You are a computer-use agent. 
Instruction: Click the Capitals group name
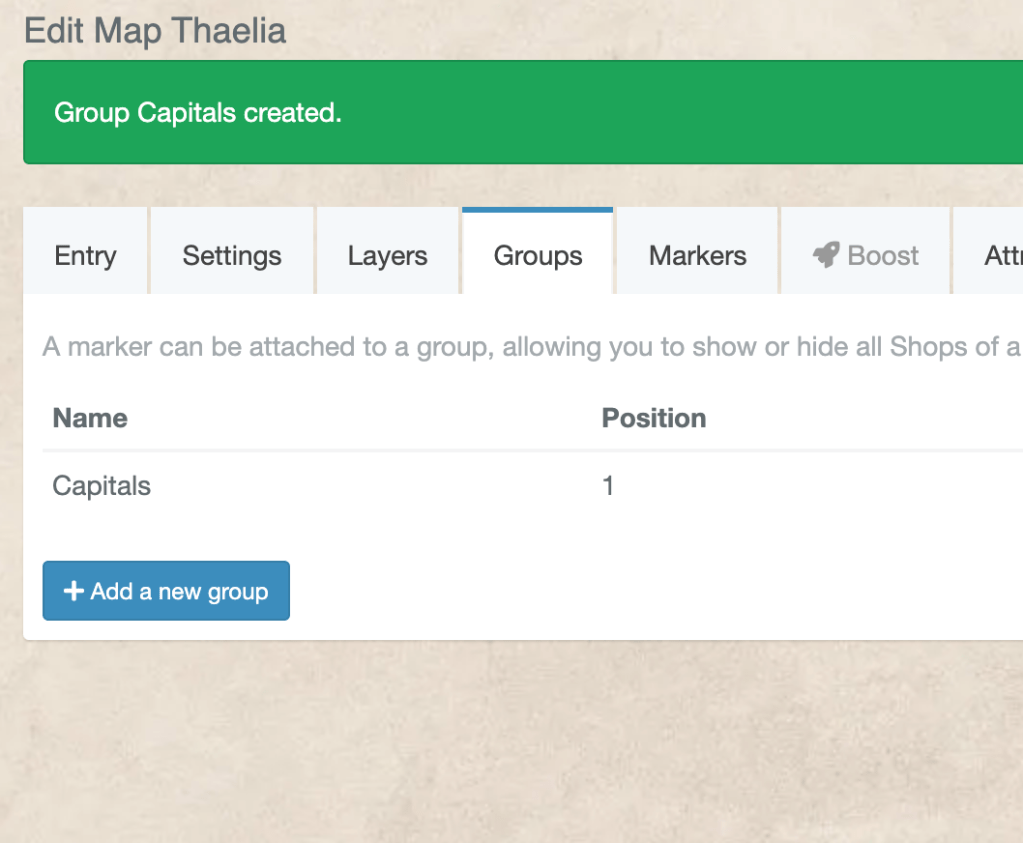[101, 485]
